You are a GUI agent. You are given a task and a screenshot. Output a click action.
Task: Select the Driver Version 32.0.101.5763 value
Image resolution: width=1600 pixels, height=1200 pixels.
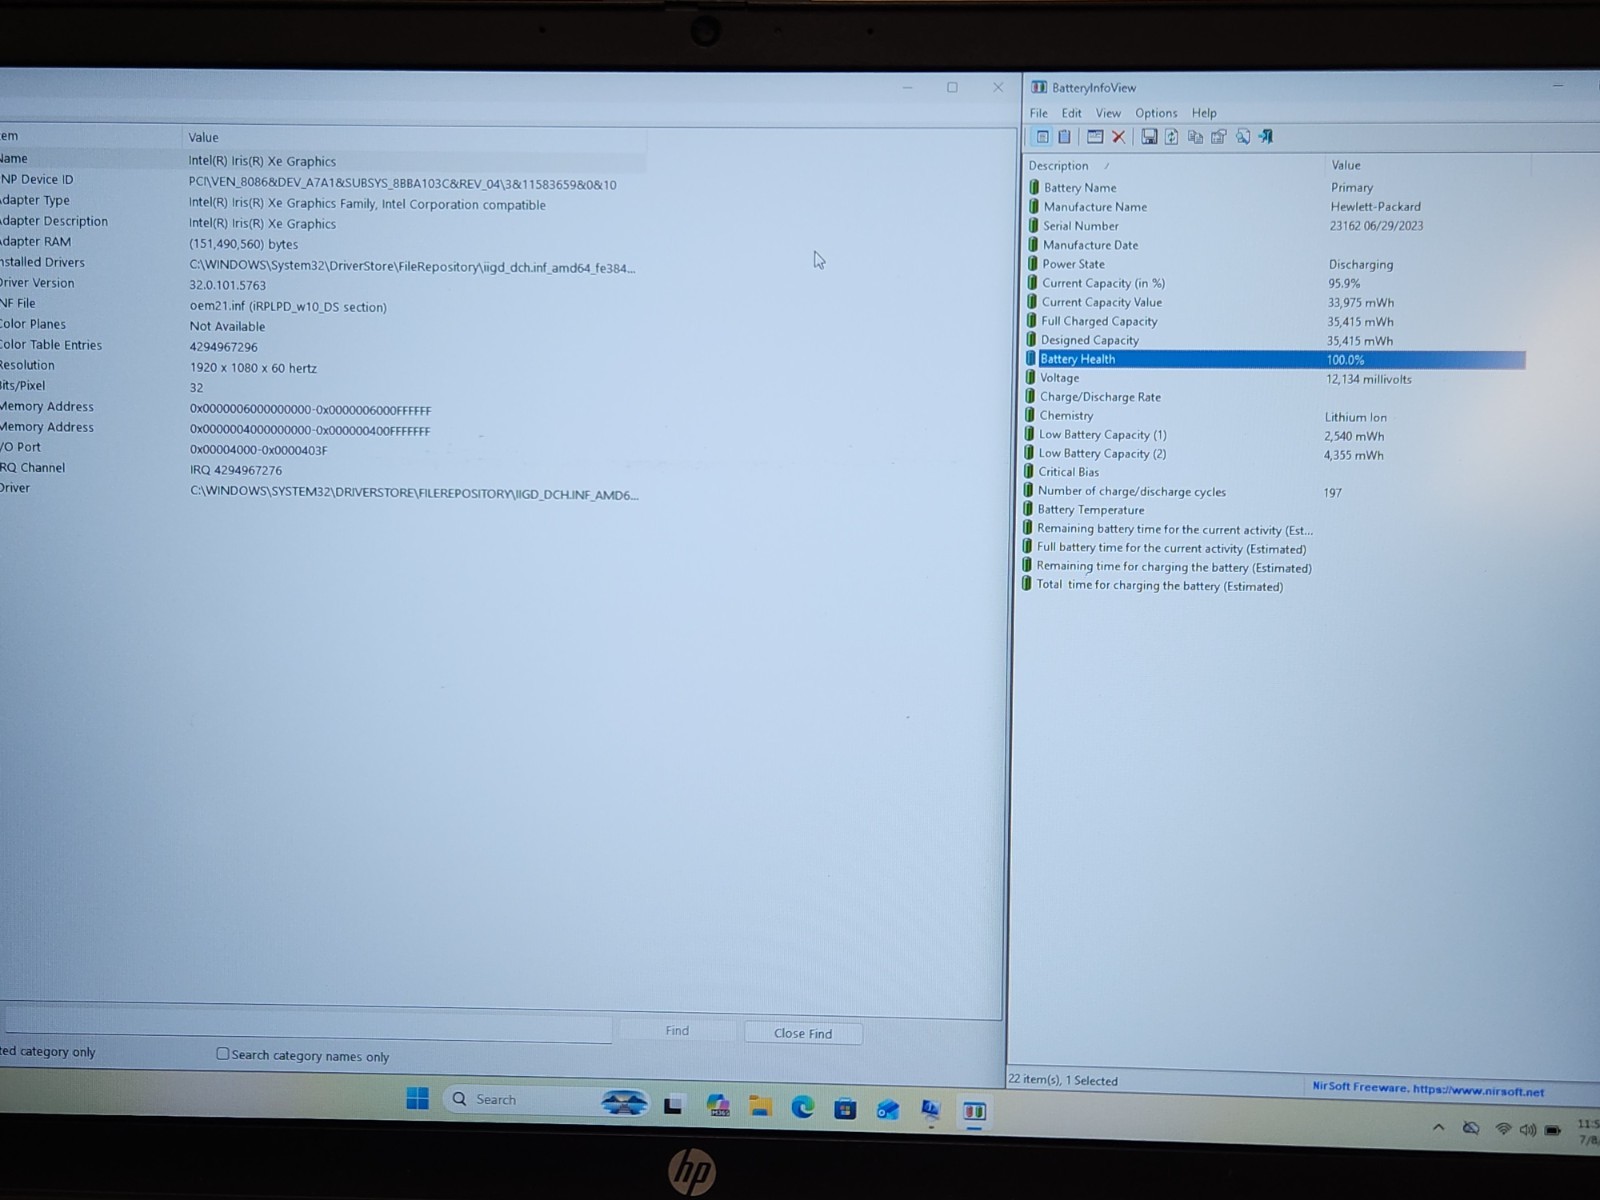tap(228, 285)
